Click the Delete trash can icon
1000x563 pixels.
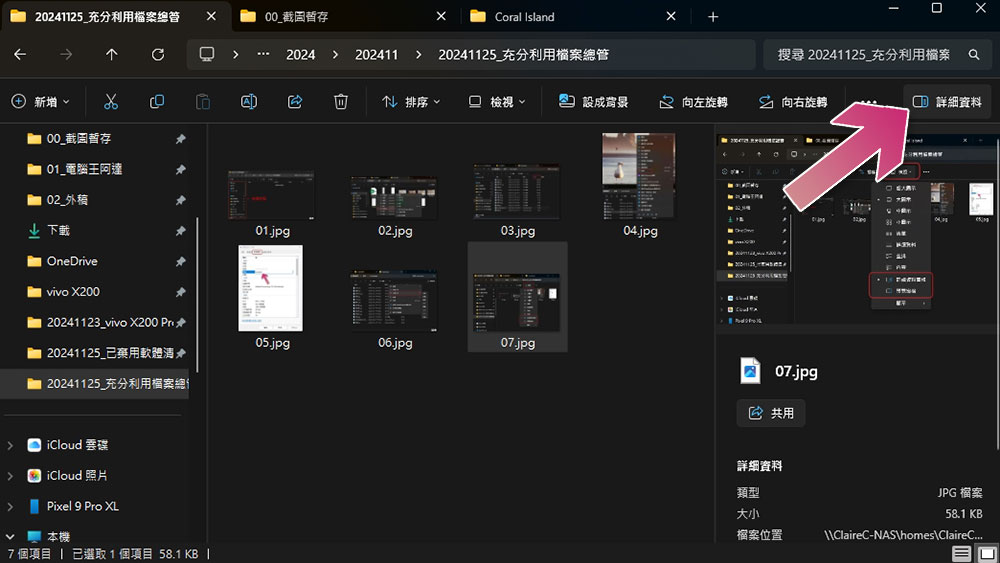[x=341, y=101]
